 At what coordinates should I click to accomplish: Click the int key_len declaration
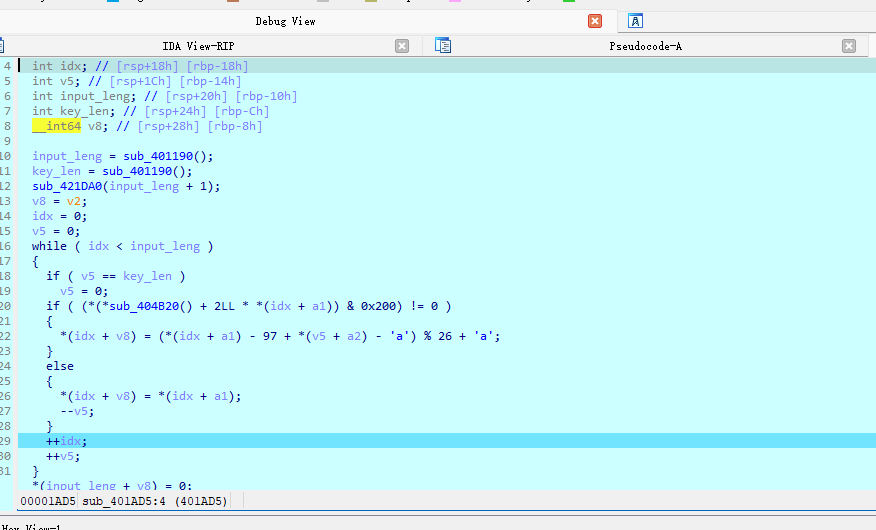pos(74,111)
